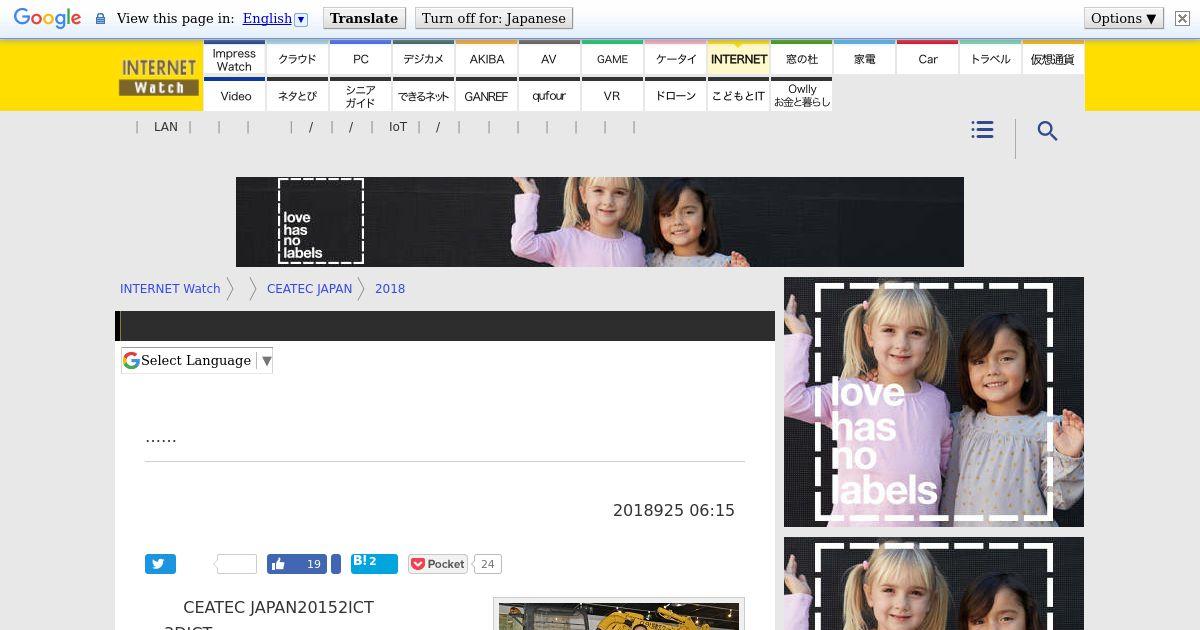
Task: Click Turn off for: Japanese button
Action: point(494,18)
